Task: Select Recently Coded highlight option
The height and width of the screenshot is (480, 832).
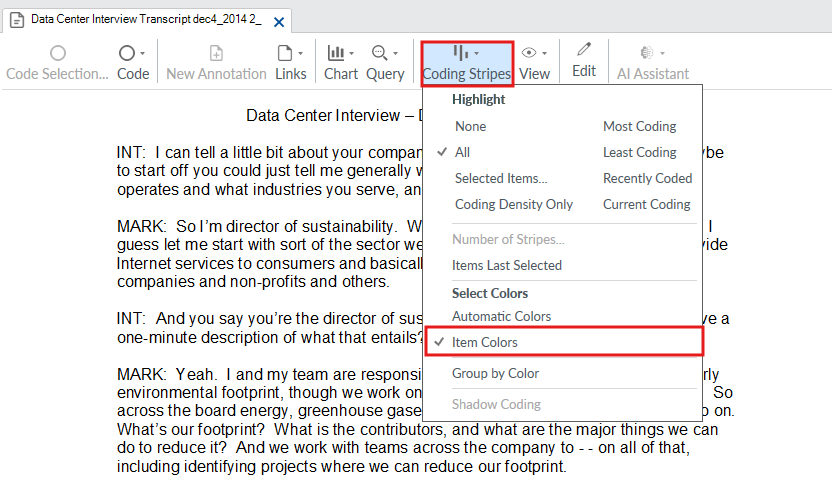Action: point(647,178)
